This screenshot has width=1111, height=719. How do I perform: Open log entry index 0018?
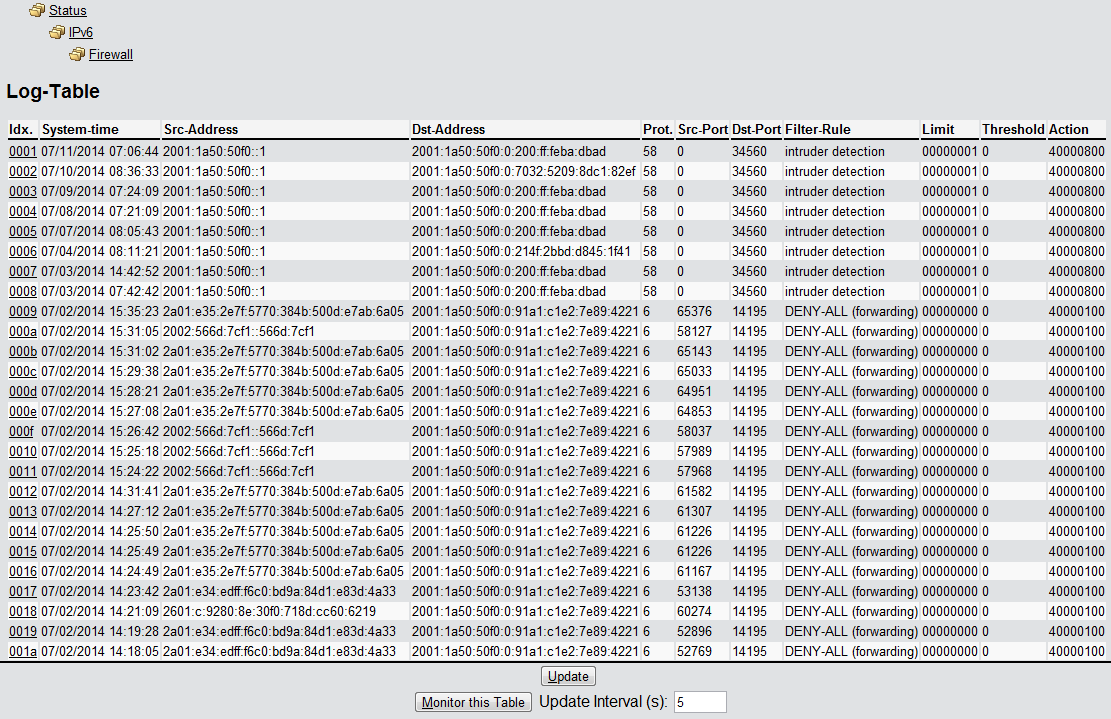tap(22, 612)
